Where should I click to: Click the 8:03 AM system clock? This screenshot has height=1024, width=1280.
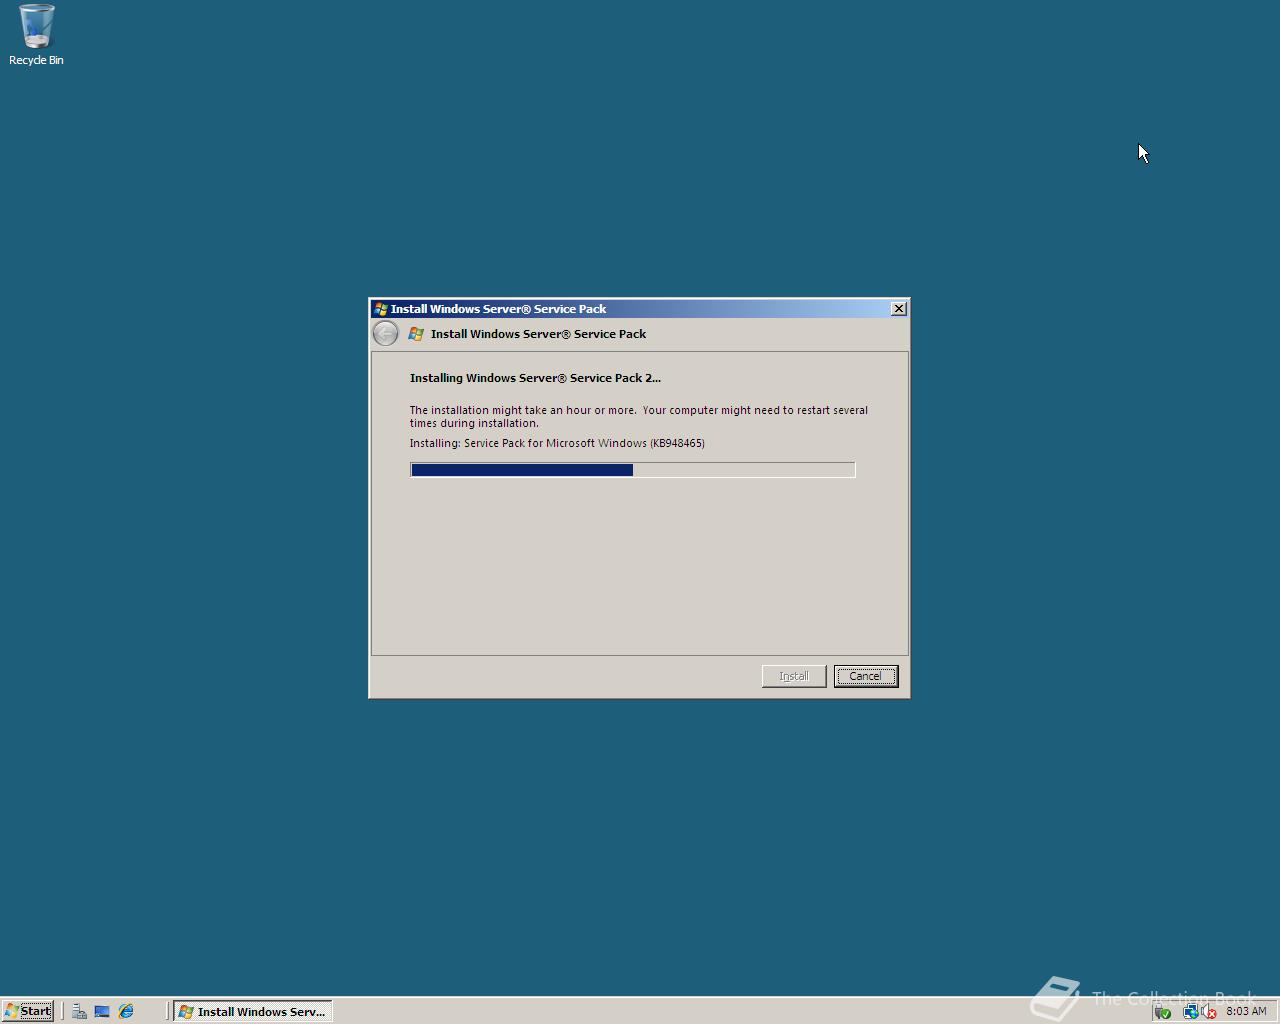pyautogui.click(x=1246, y=1011)
